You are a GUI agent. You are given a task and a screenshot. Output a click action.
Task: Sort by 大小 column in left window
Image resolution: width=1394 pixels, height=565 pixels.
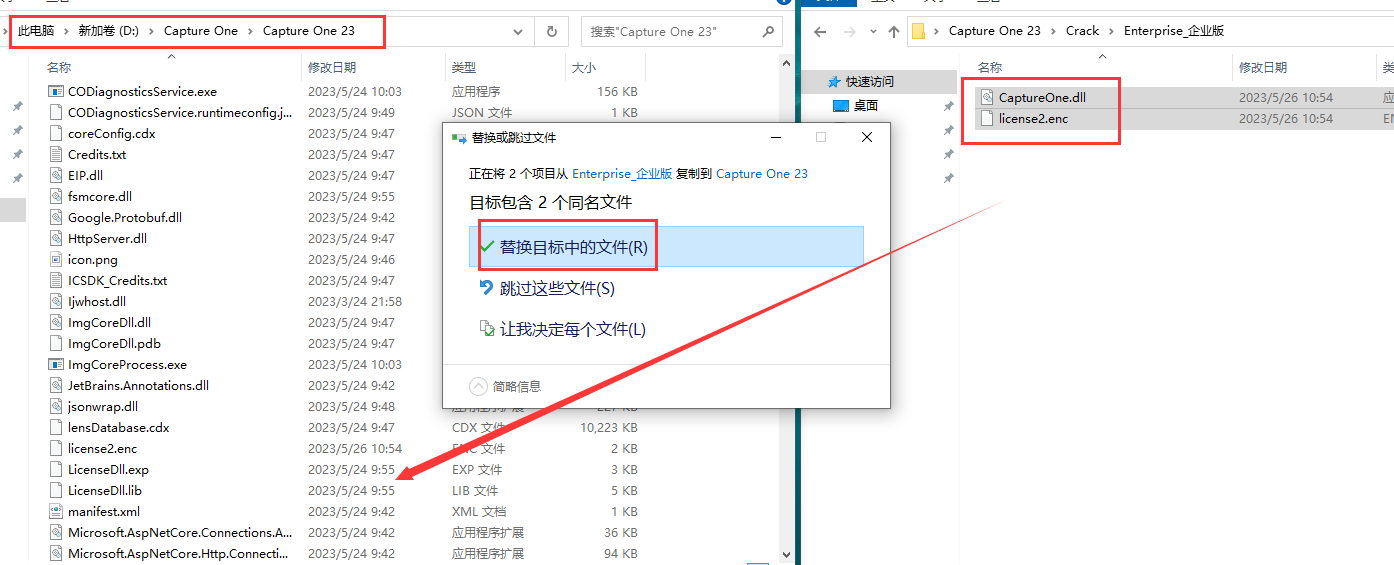click(x=583, y=68)
